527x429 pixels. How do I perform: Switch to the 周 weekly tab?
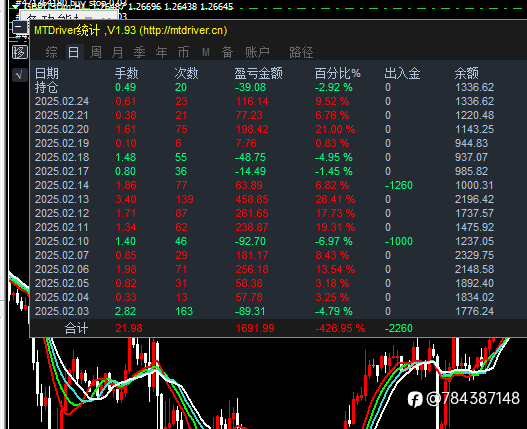tap(96, 52)
